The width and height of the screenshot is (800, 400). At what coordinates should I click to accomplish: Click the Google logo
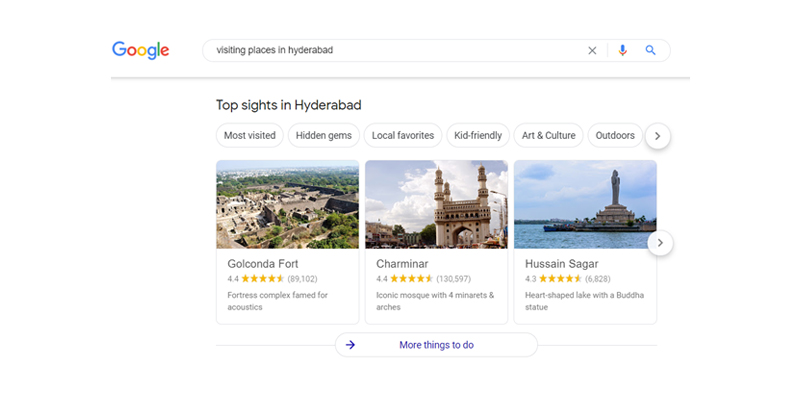pos(140,51)
